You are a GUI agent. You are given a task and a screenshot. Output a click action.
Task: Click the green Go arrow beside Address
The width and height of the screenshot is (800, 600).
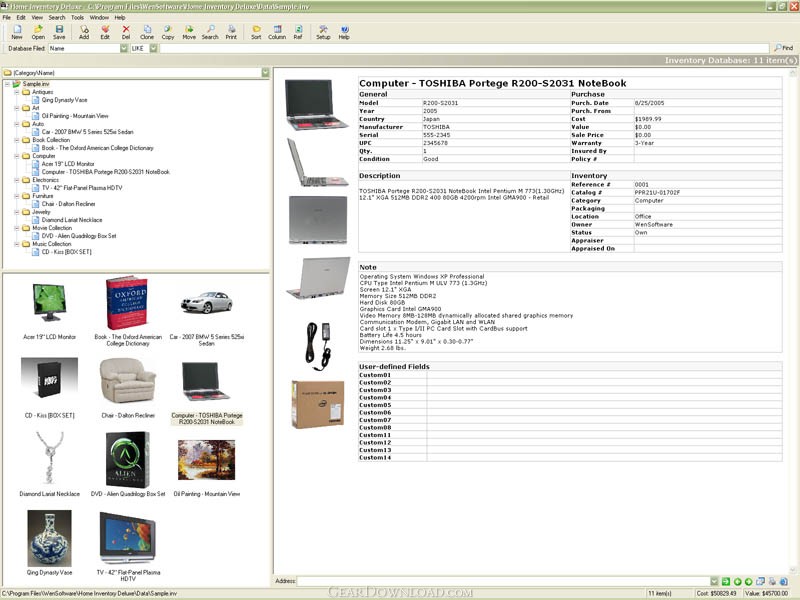pyautogui.click(x=726, y=581)
